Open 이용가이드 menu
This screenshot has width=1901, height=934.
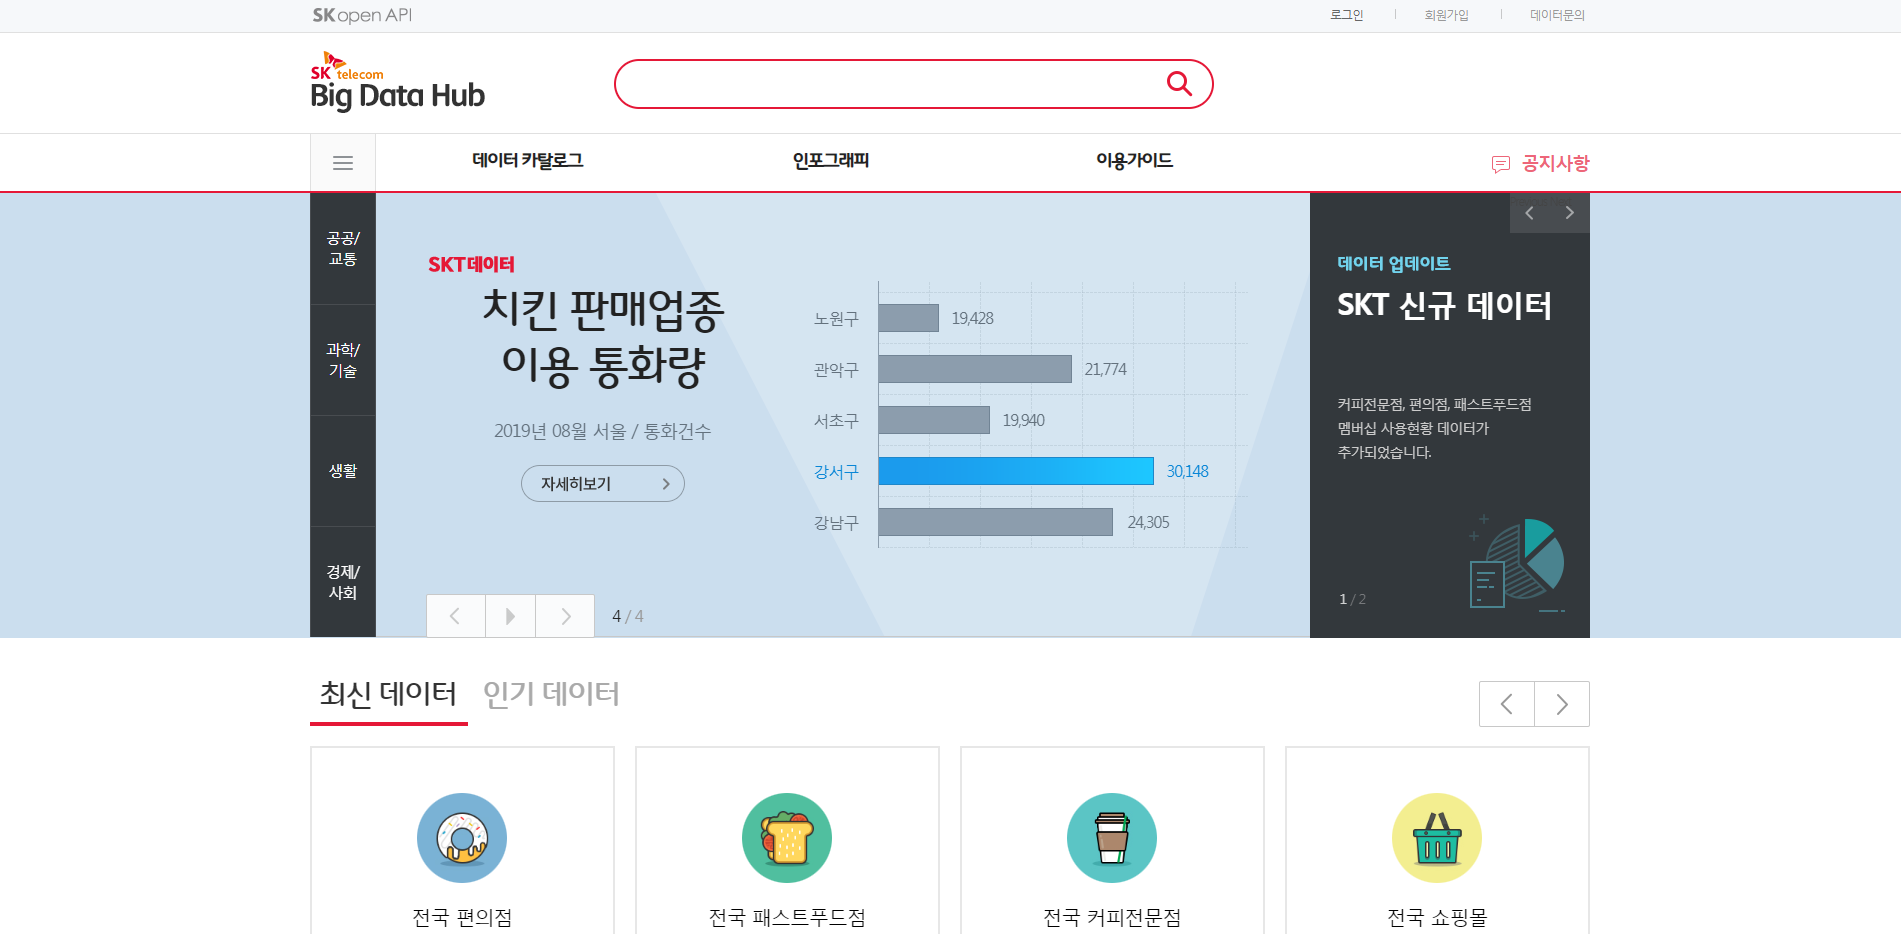[x=1134, y=160]
